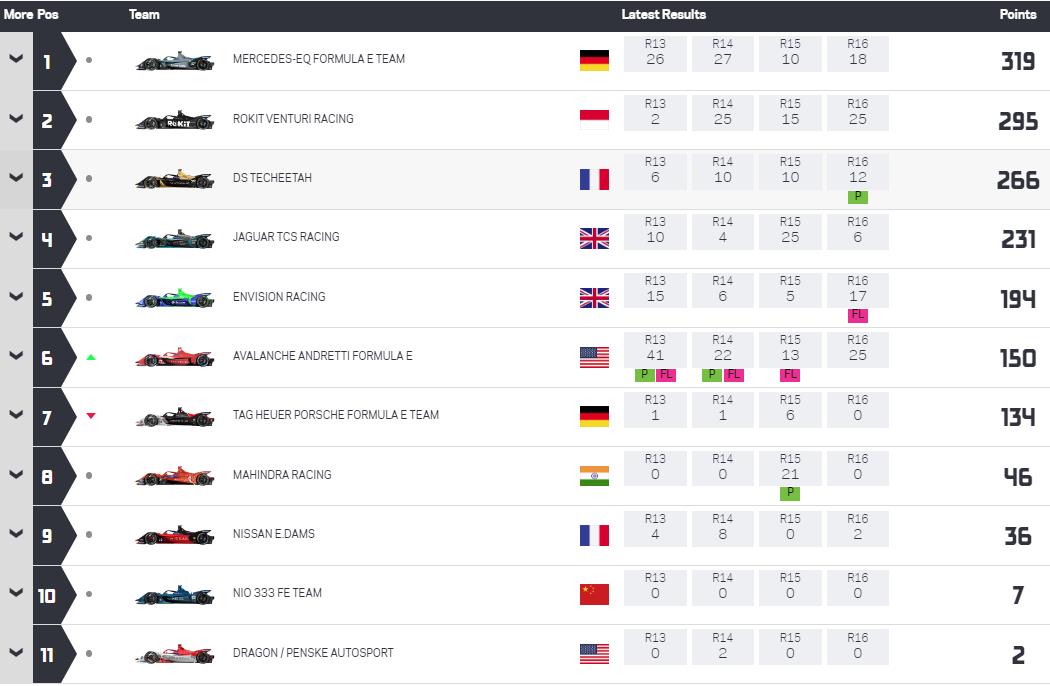Open Mercedes-EQ Formula E Team name
This screenshot has width=1050, height=686.
319,59
